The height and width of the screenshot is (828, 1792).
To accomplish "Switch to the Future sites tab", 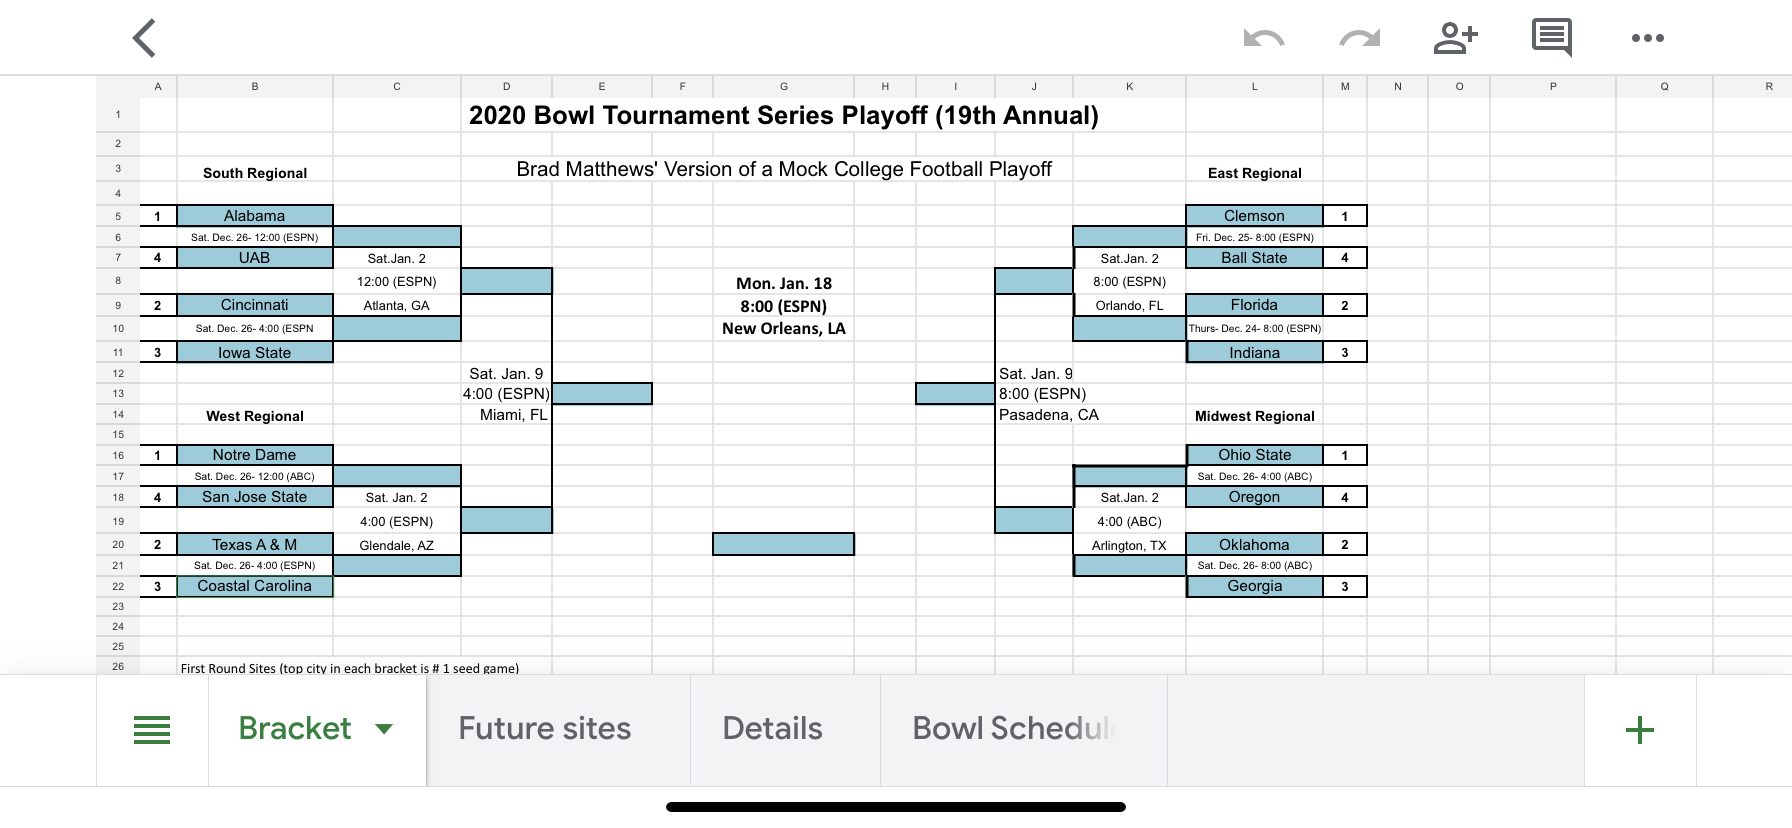I will pyautogui.click(x=545, y=729).
